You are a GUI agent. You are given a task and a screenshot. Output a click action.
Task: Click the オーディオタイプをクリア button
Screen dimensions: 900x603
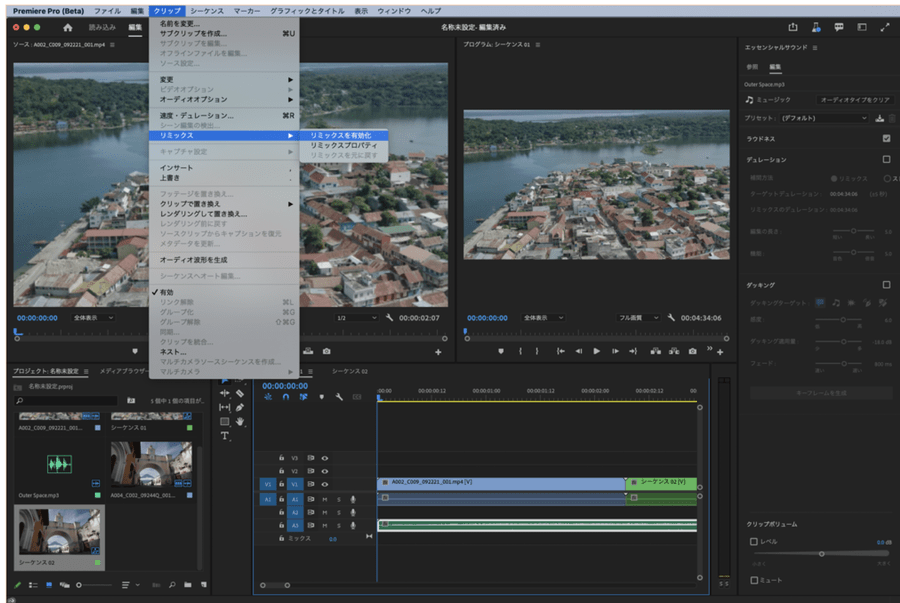pos(854,100)
